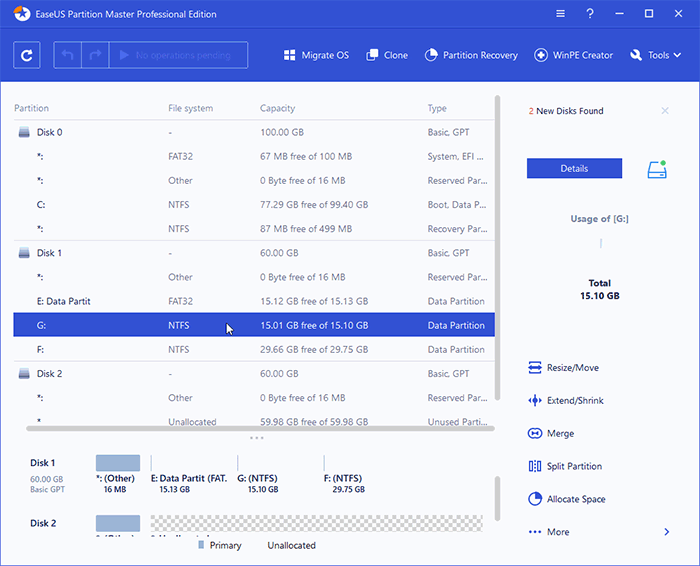Launch WinPE Creator

pyautogui.click(x=542, y=55)
